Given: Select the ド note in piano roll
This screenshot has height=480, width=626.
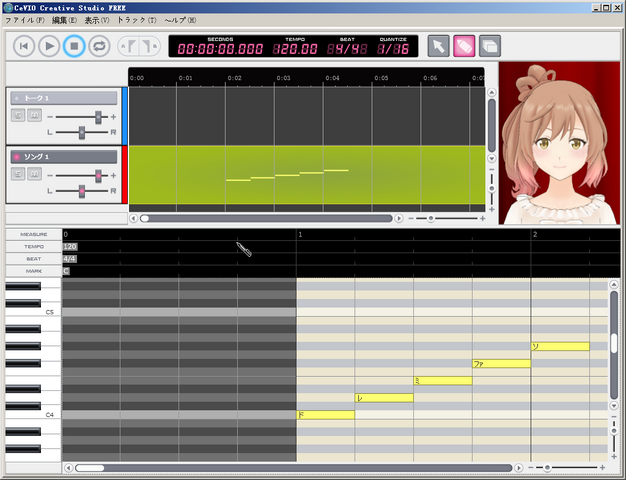Looking at the screenshot, I should (x=326, y=415).
